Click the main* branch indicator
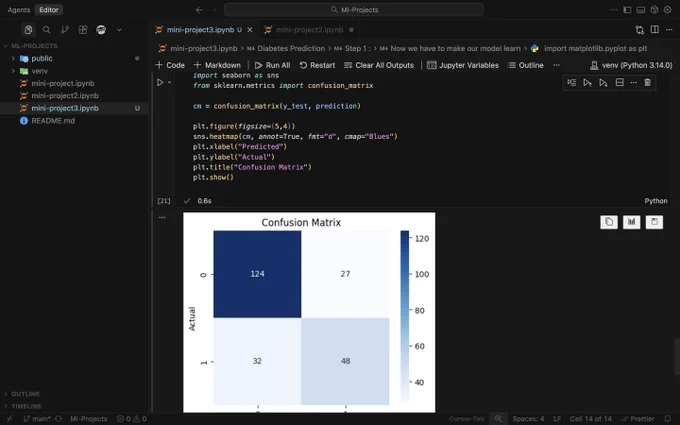 [x=37, y=418]
